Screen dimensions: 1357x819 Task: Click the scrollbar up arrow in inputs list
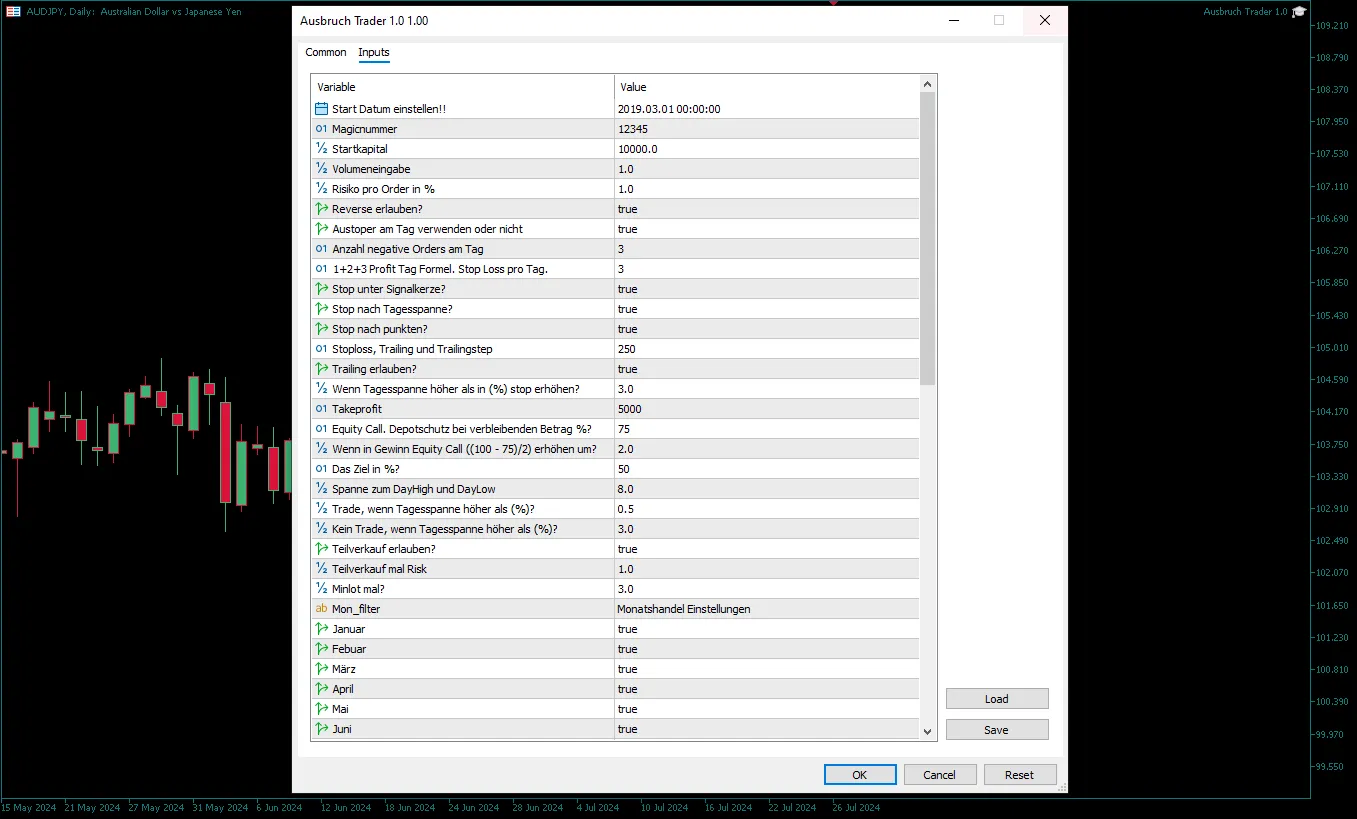[928, 85]
